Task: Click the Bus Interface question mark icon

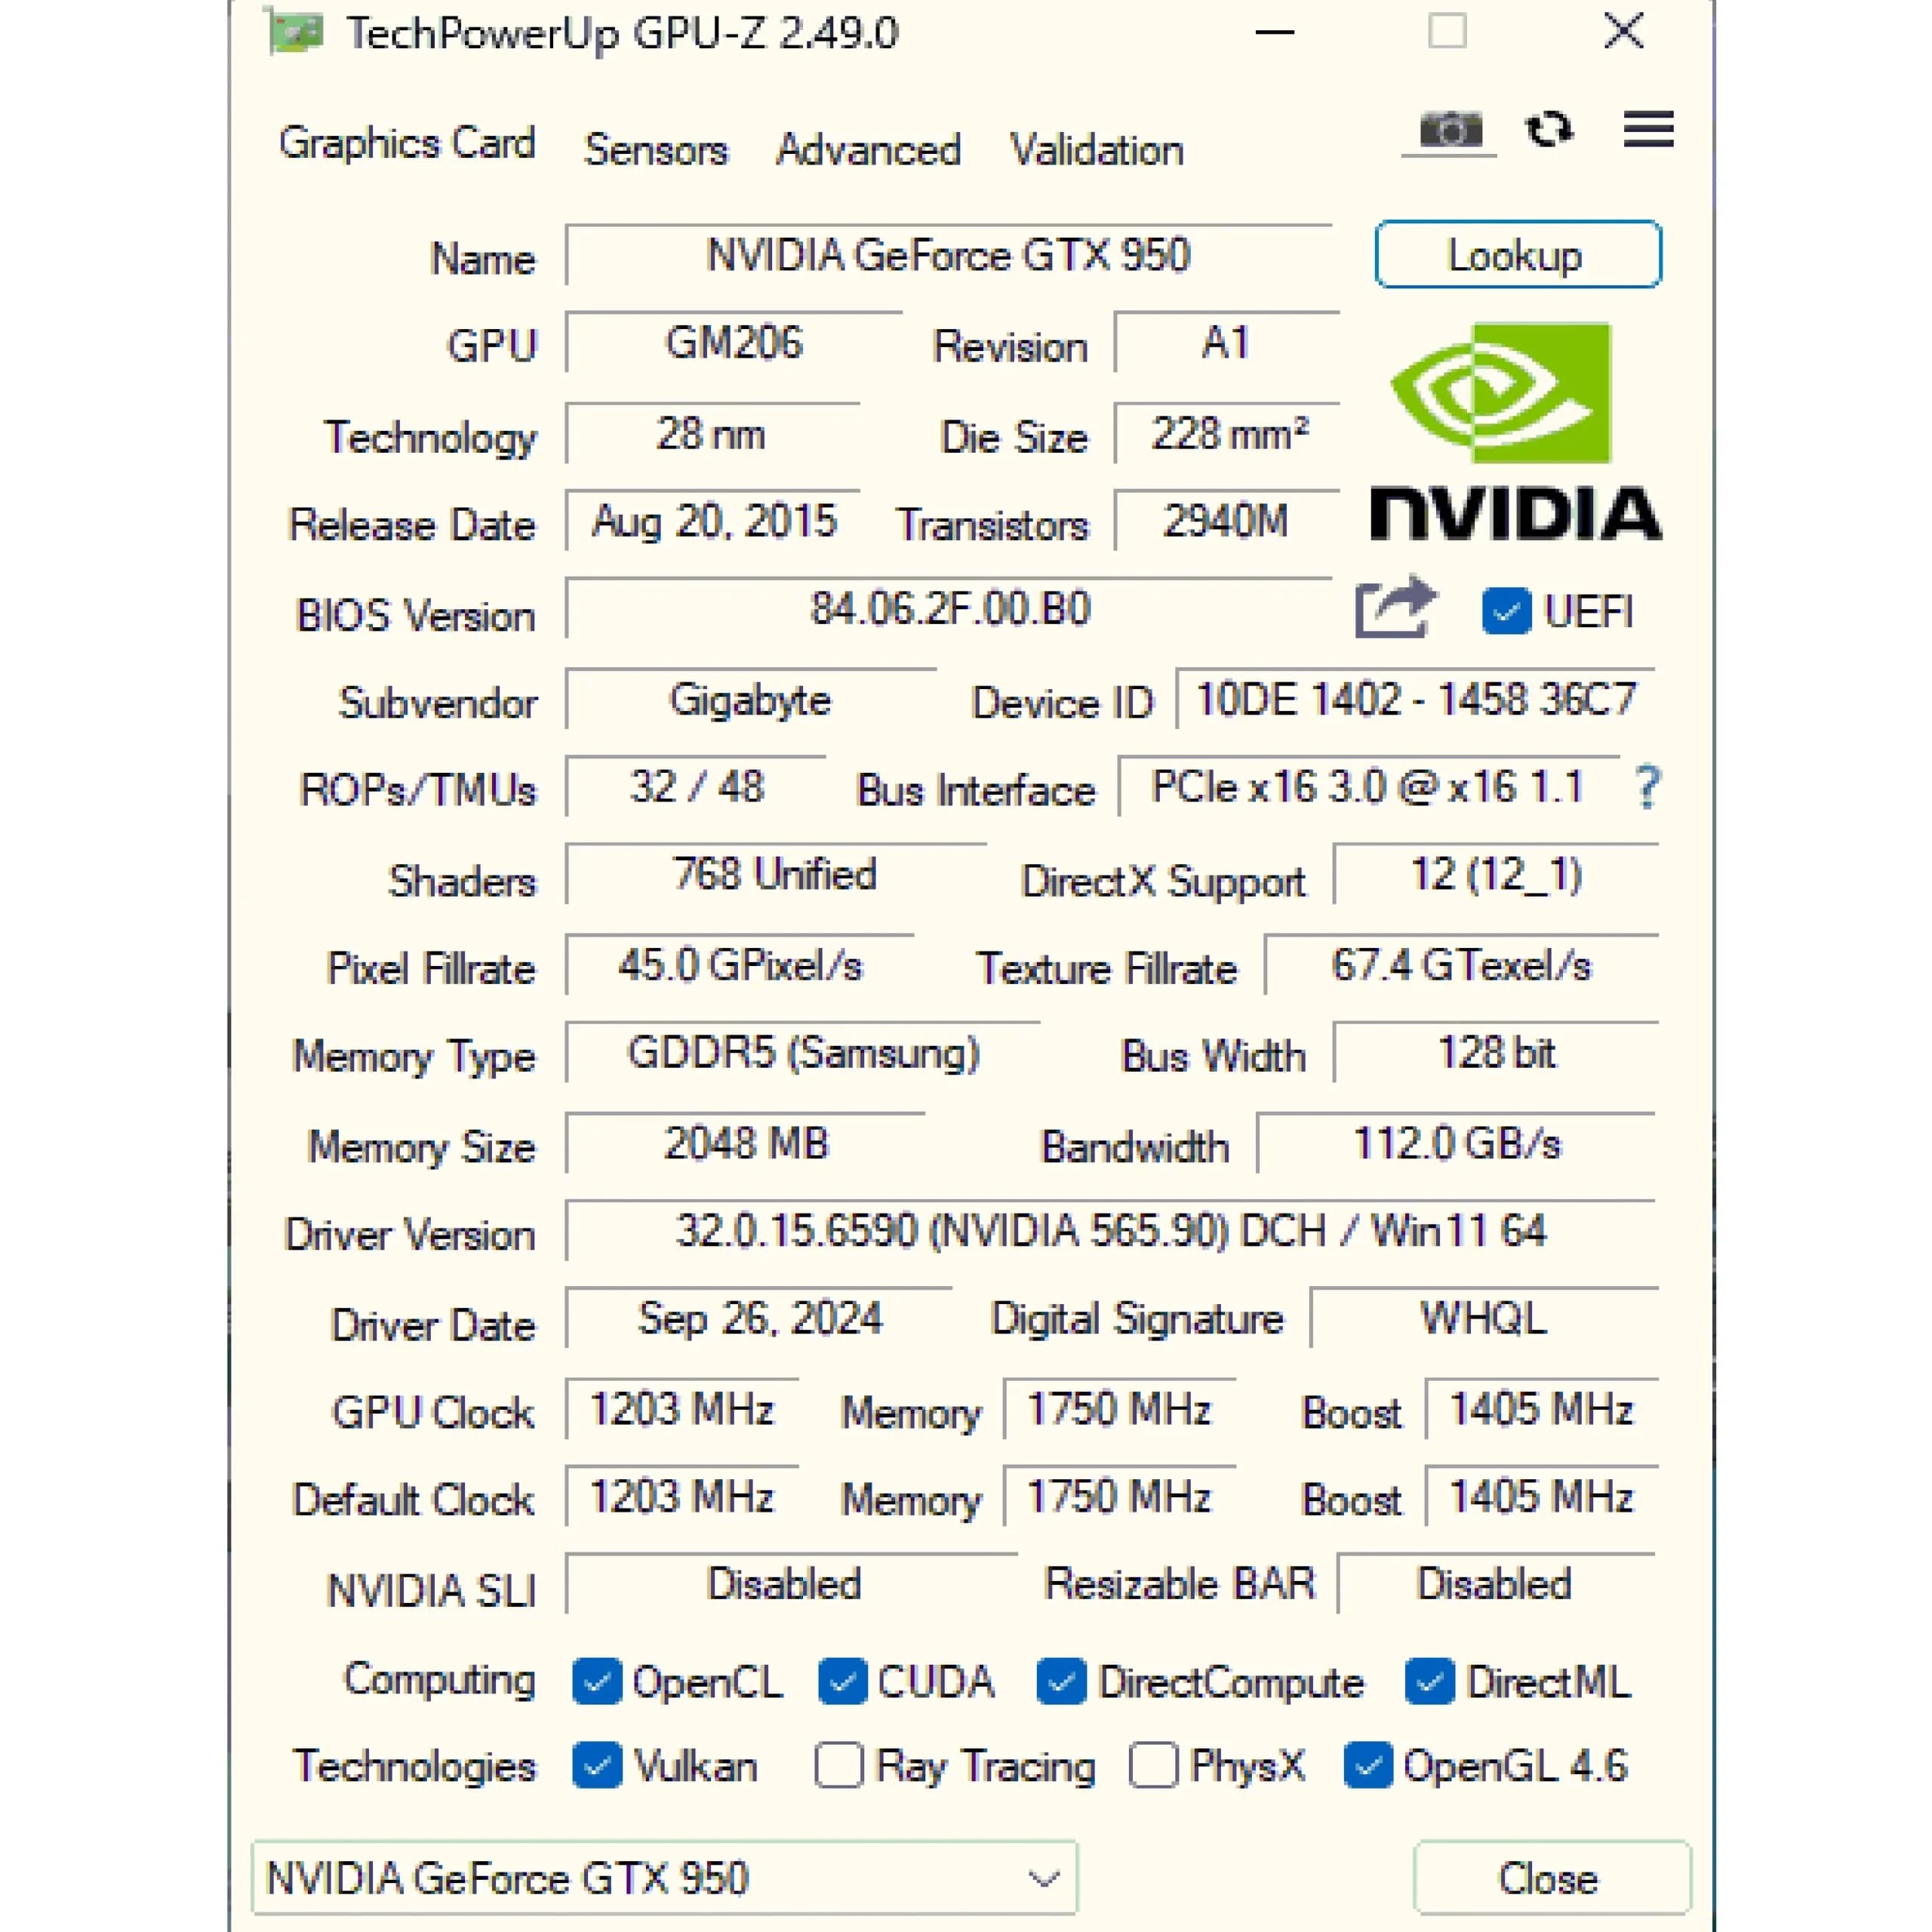Action: click(x=1647, y=787)
